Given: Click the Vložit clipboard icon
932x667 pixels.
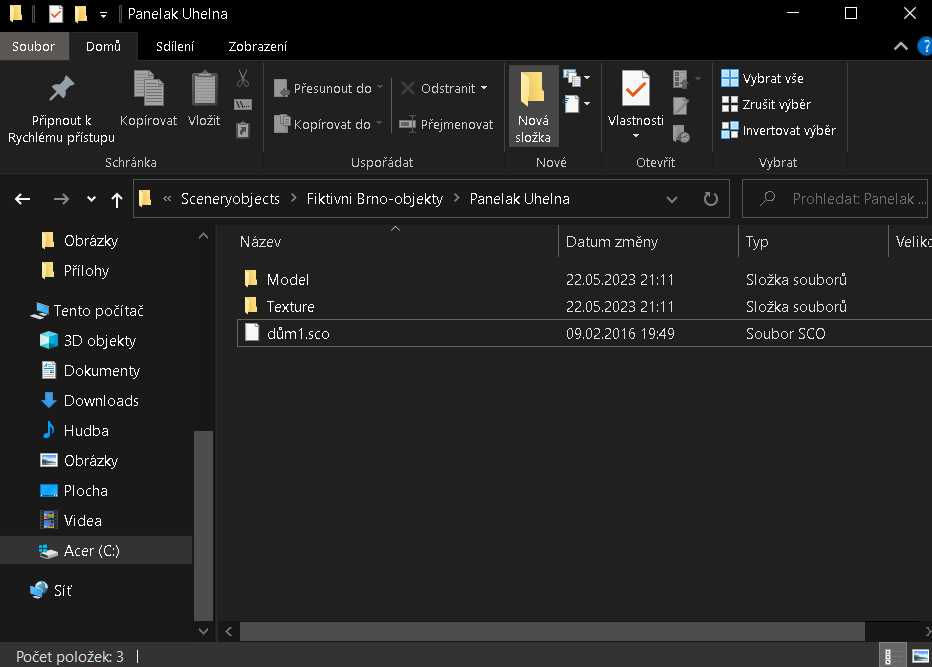Looking at the screenshot, I should pyautogui.click(x=204, y=90).
